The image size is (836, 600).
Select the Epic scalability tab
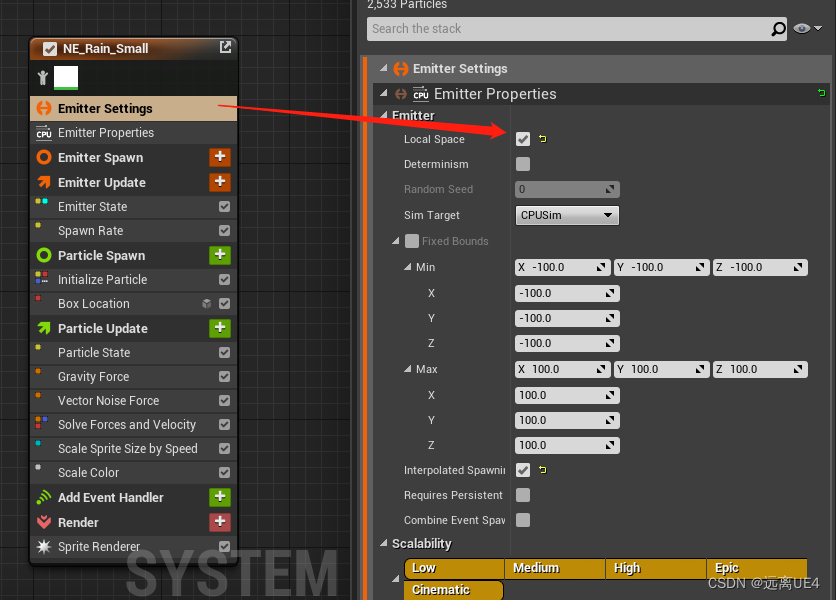(x=755, y=567)
